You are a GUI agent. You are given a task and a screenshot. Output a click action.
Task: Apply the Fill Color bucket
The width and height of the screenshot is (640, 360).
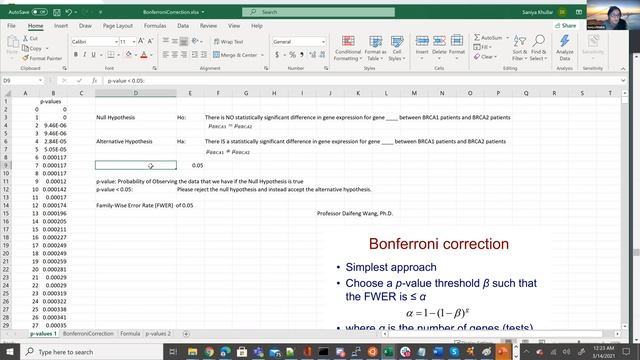tap(129, 55)
